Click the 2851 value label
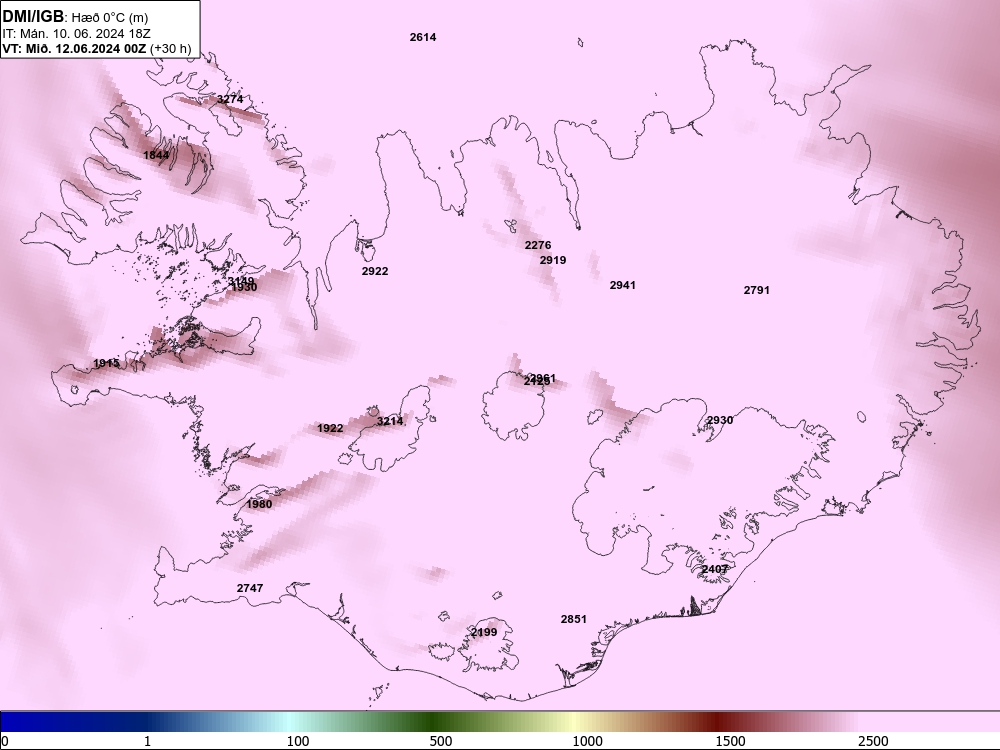 [574, 619]
